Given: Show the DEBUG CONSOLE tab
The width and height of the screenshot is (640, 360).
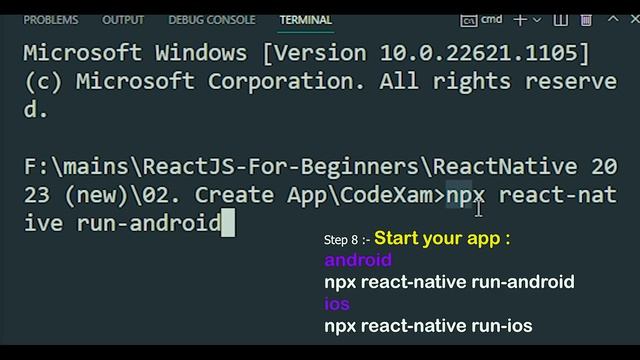Looking at the screenshot, I should [212, 20].
